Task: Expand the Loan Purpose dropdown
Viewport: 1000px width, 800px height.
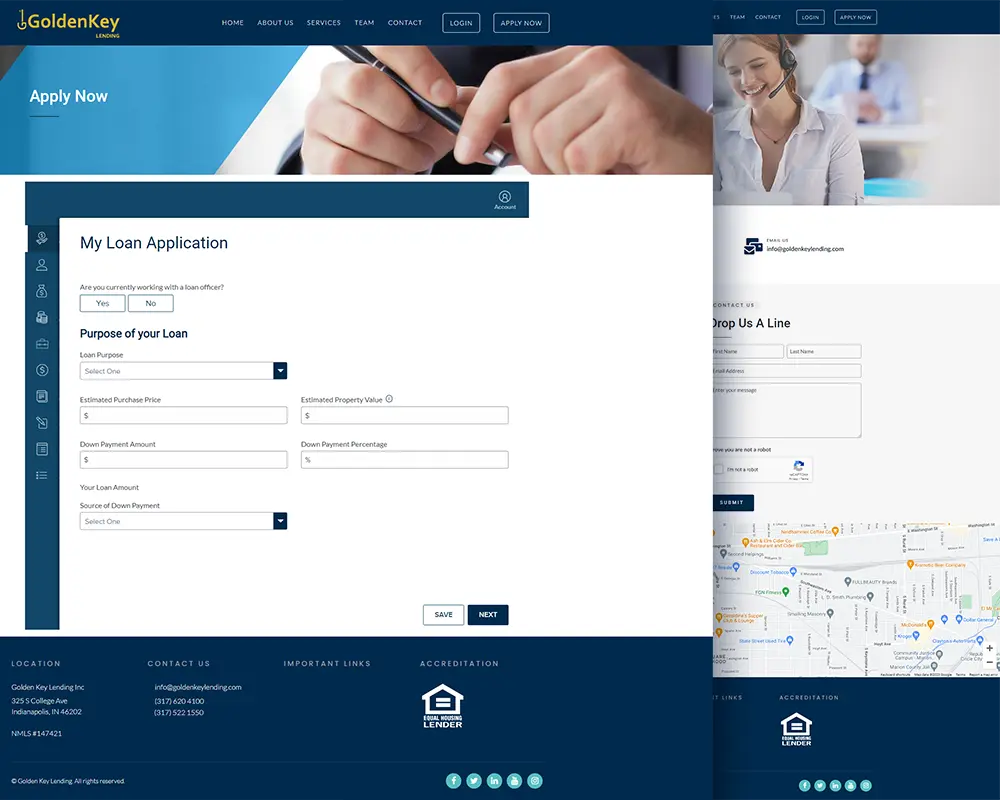Action: point(184,371)
